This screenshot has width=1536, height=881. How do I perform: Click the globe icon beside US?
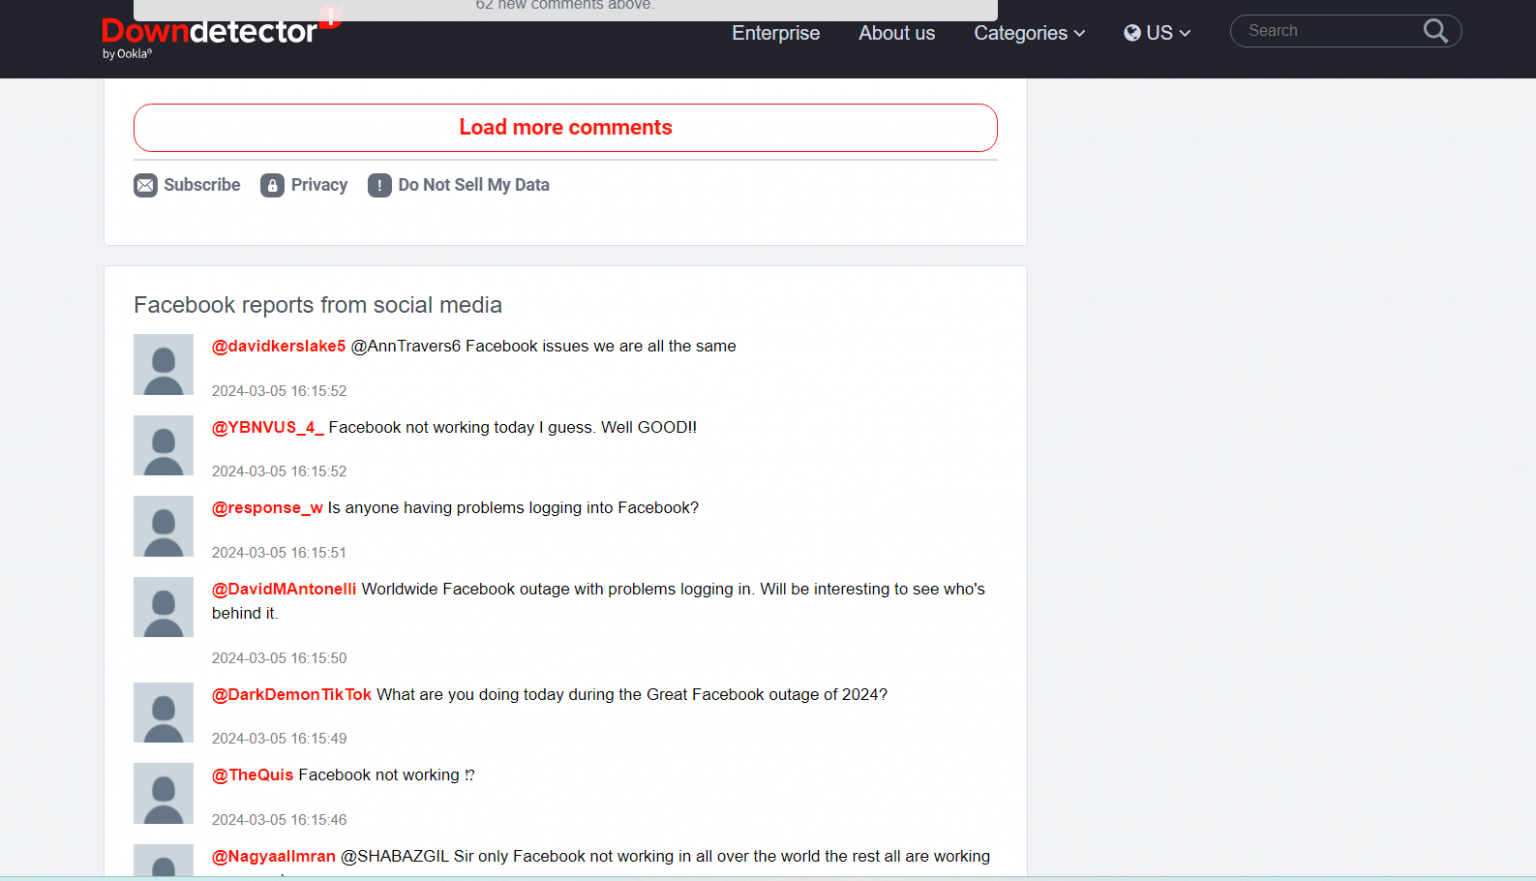1132,33
